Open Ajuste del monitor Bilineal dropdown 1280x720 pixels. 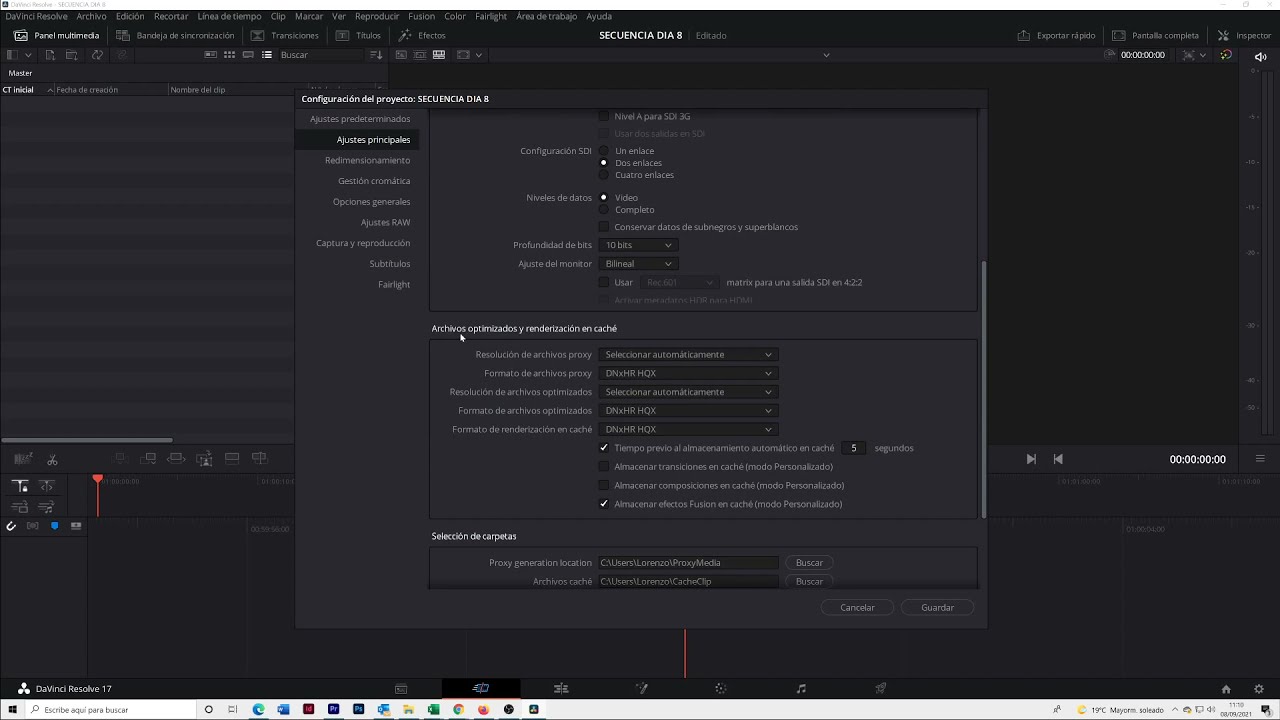click(x=638, y=264)
